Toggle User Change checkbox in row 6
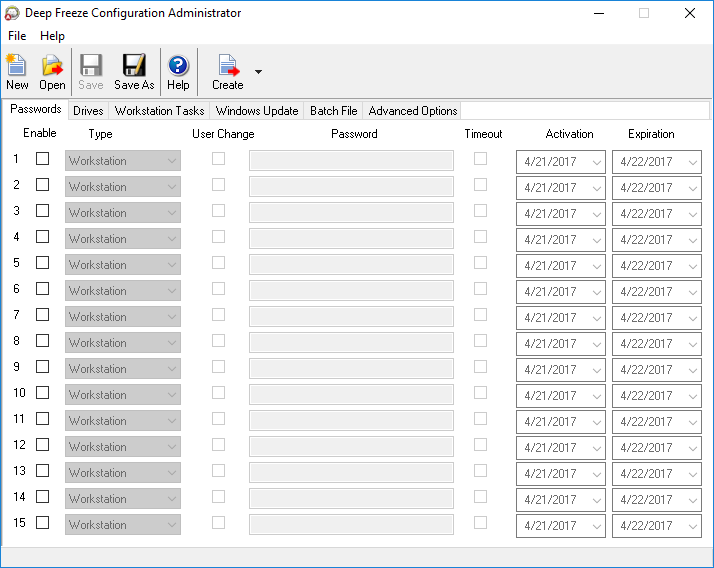The width and height of the screenshot is (714, 568). pyautogui.click(x=219, y=288)
